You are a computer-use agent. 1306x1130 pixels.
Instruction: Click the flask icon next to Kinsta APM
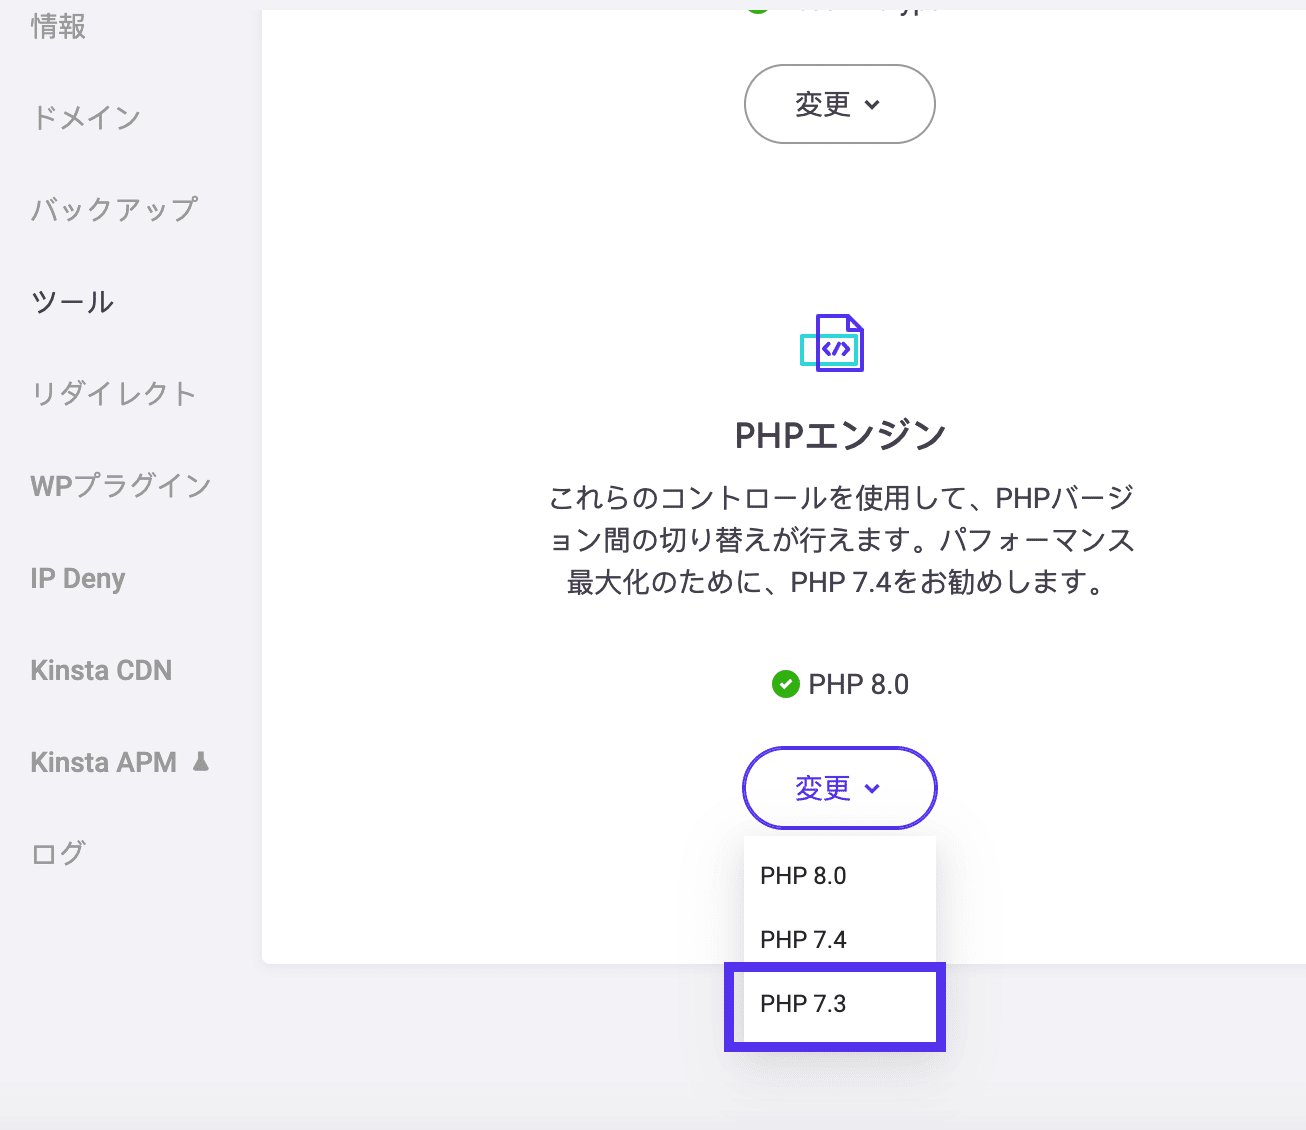tap(200, 761)
